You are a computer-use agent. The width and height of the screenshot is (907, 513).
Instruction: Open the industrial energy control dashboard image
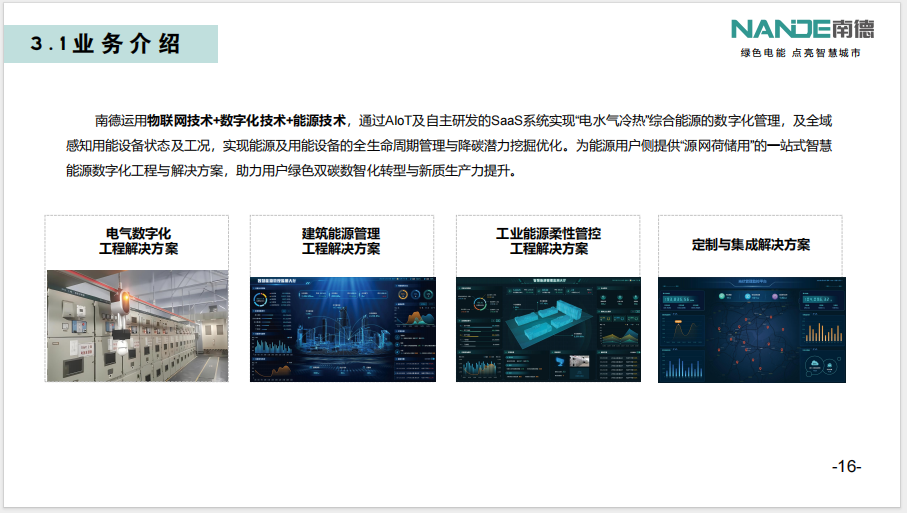[548, 329]
